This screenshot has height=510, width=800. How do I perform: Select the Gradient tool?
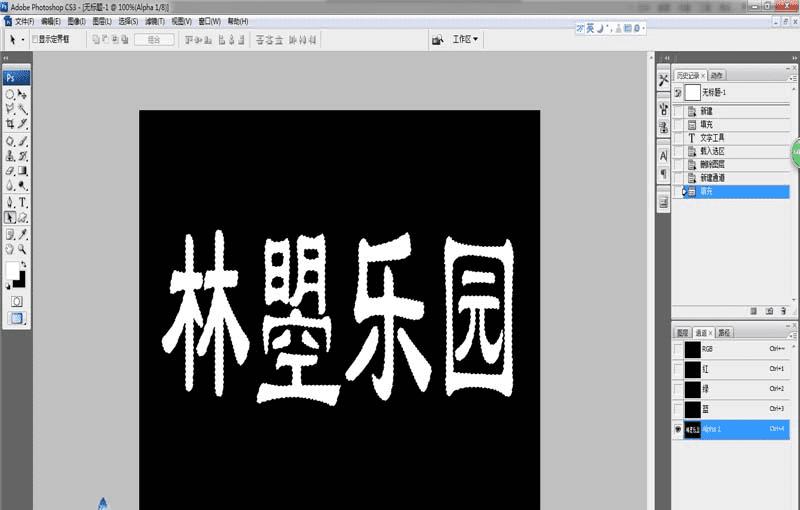point(22,171)
